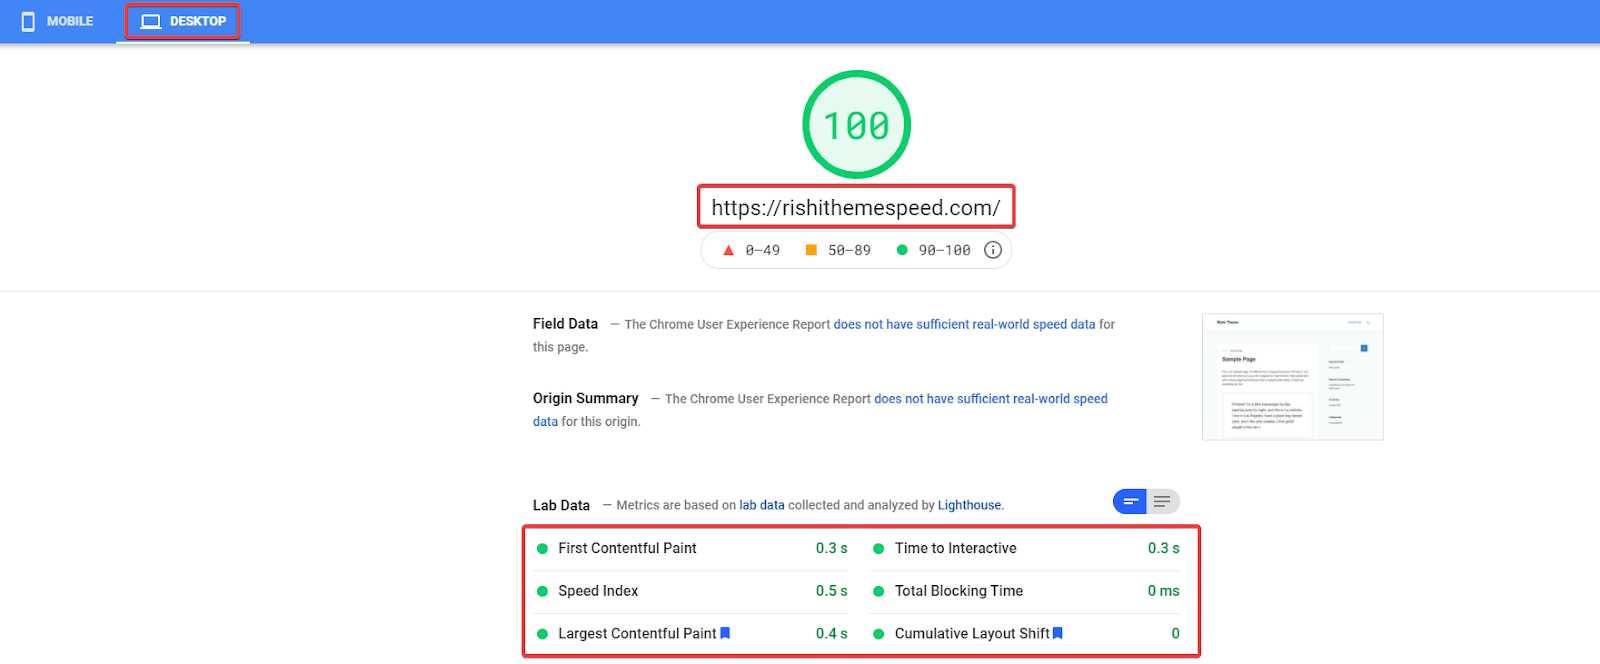Click the Field Data heading
Viewport: 1600px width, 664px height.
tap(565, 324)
